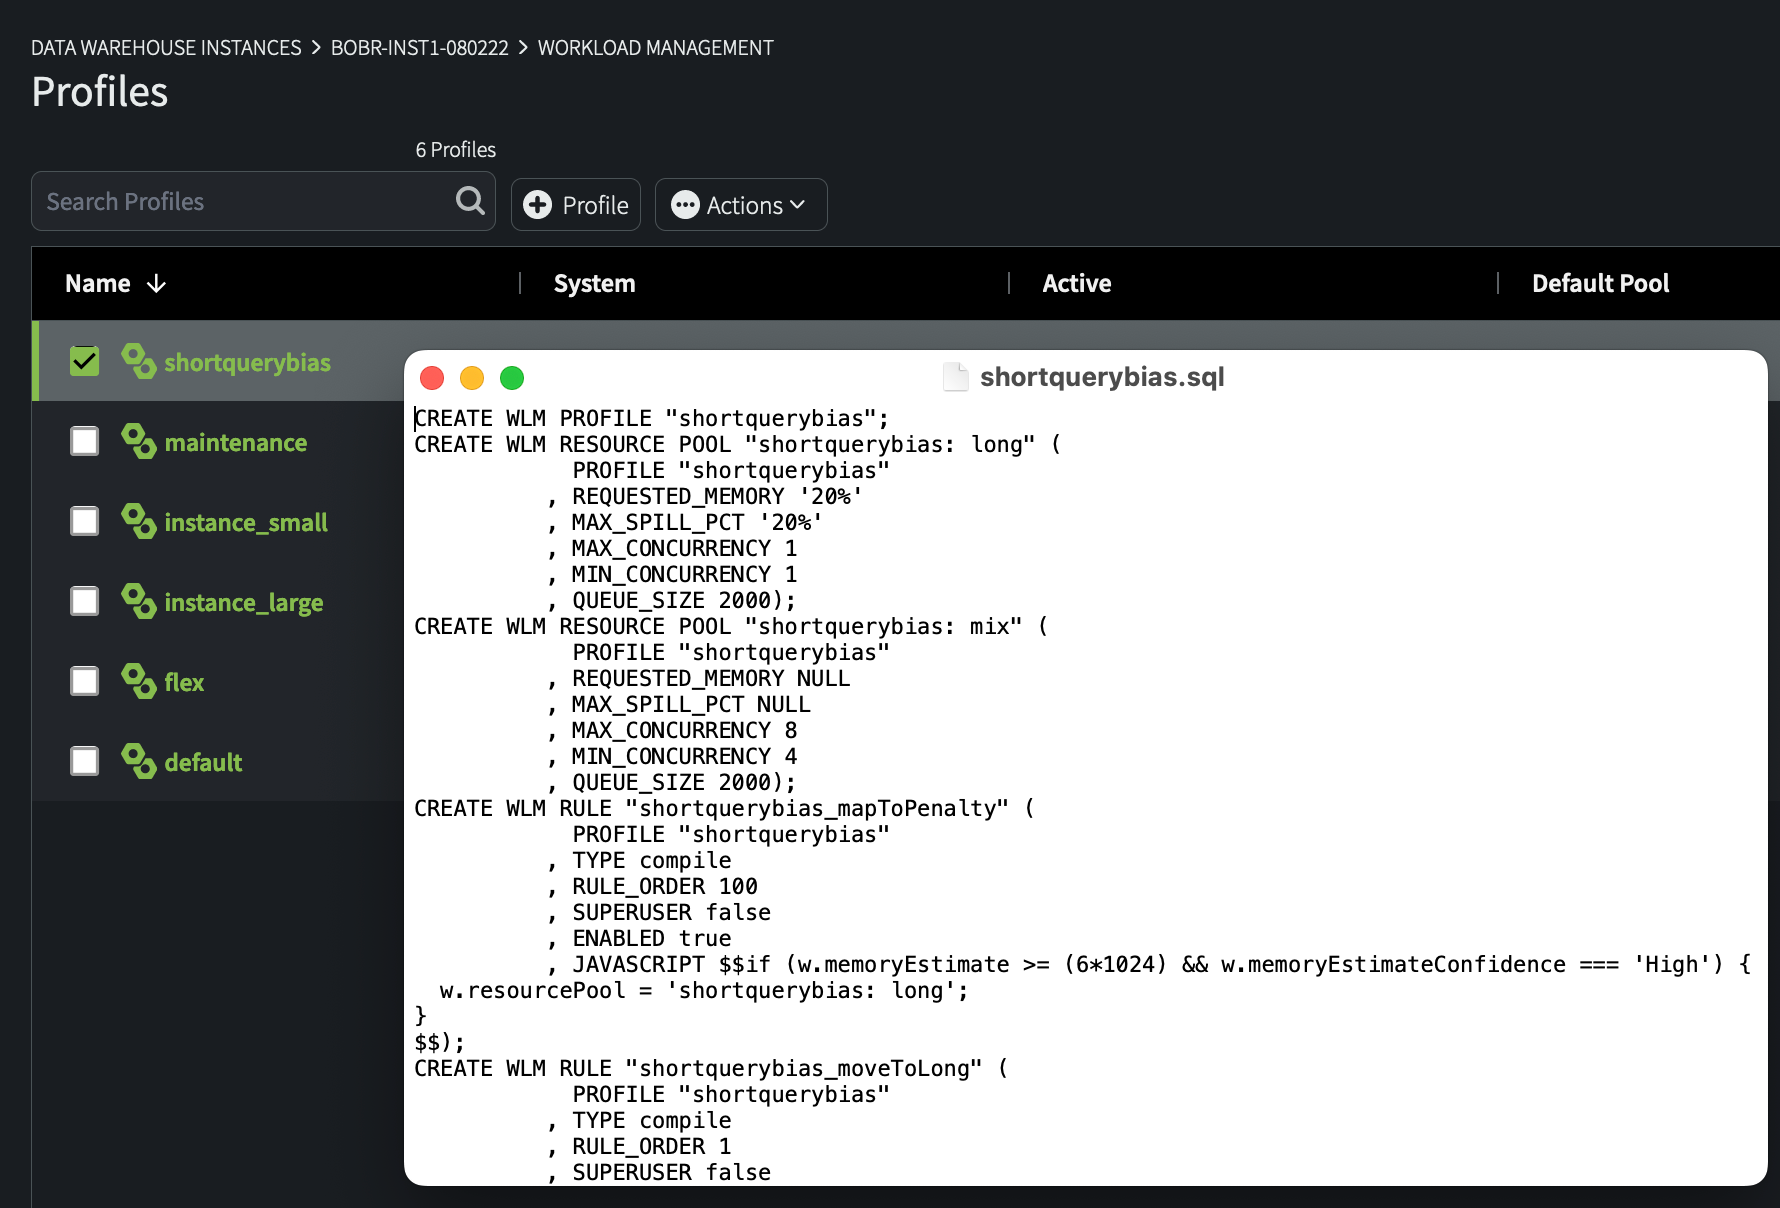Sort by Name column arrow

[156, 284]
